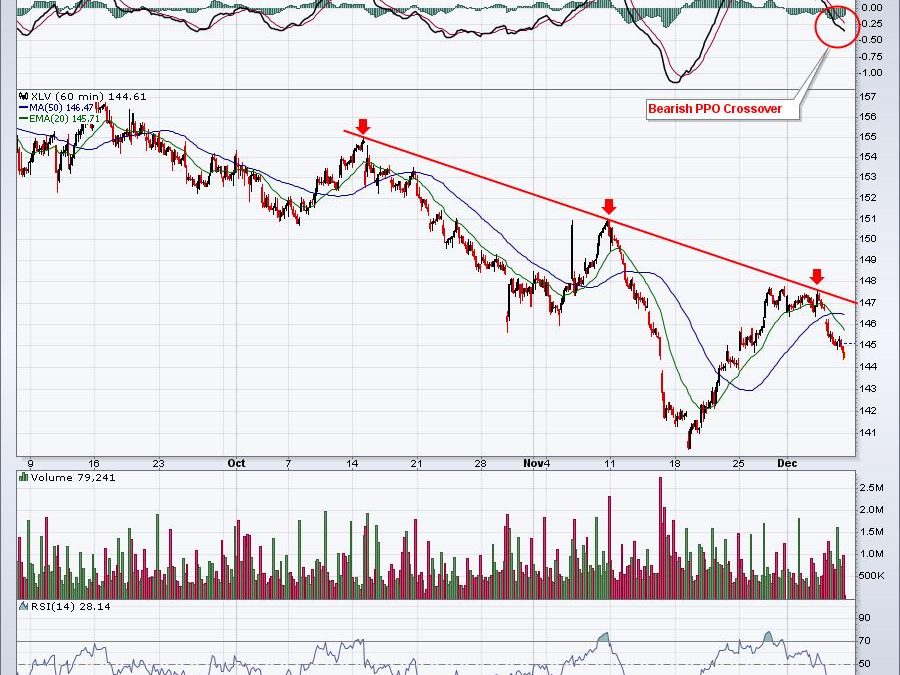This screenshot has height=675, width=900.
Task: Click the 0.00 PPO axis label
Action: (872, 7)
